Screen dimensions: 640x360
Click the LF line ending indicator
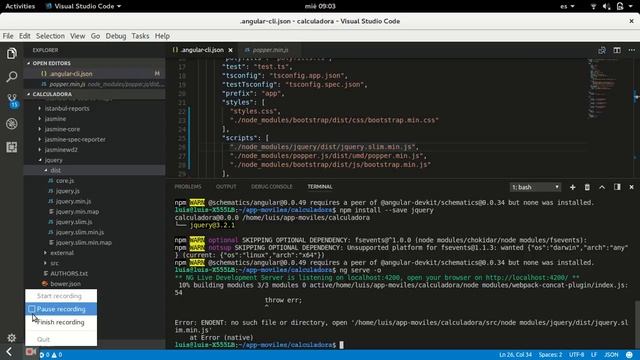(594, 355)
